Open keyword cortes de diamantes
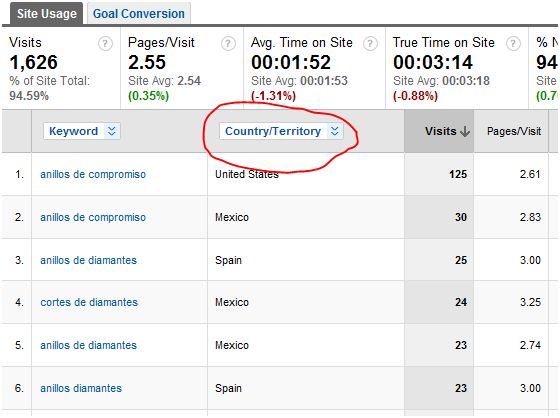Screen dimensions: 560x418 pyautogui.click(x=89, y=302)
